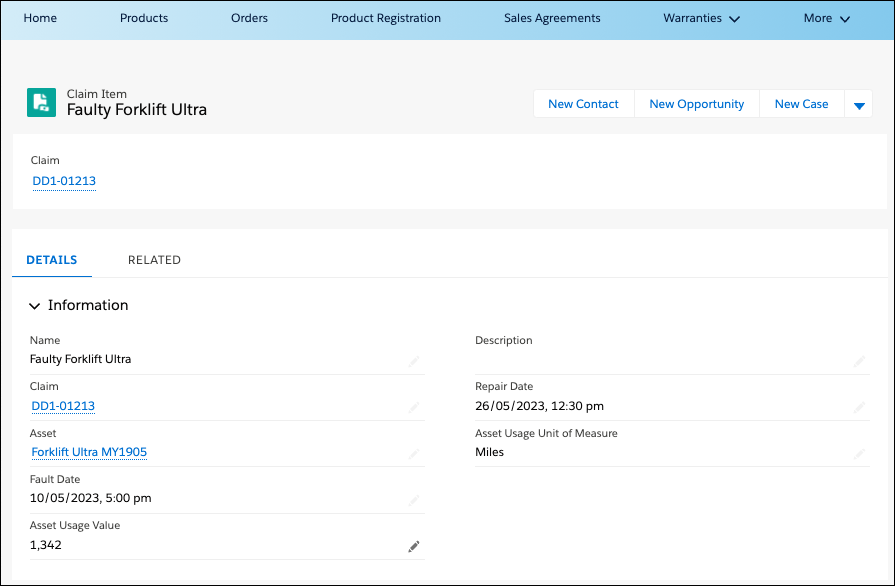
Task: Click the green Claim Item record icon
Action: (41, 103)
